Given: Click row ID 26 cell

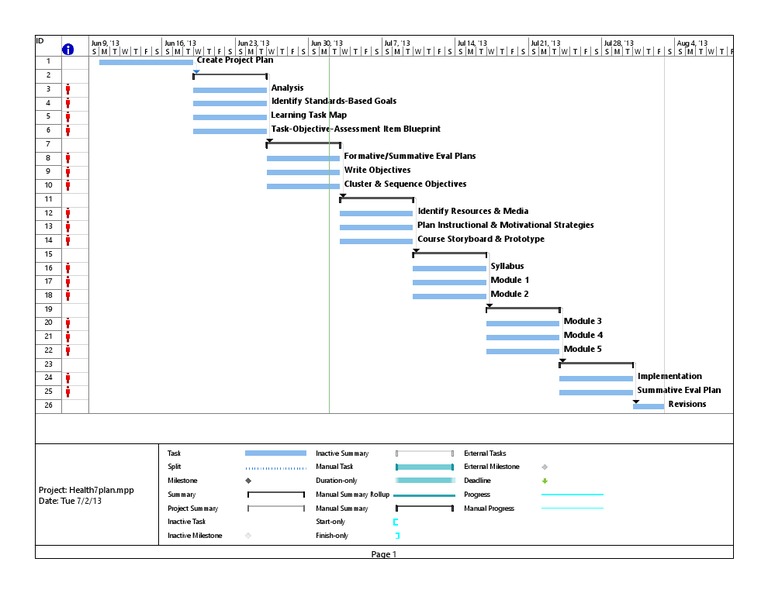Looking at the screenshot, I should 48,405.
